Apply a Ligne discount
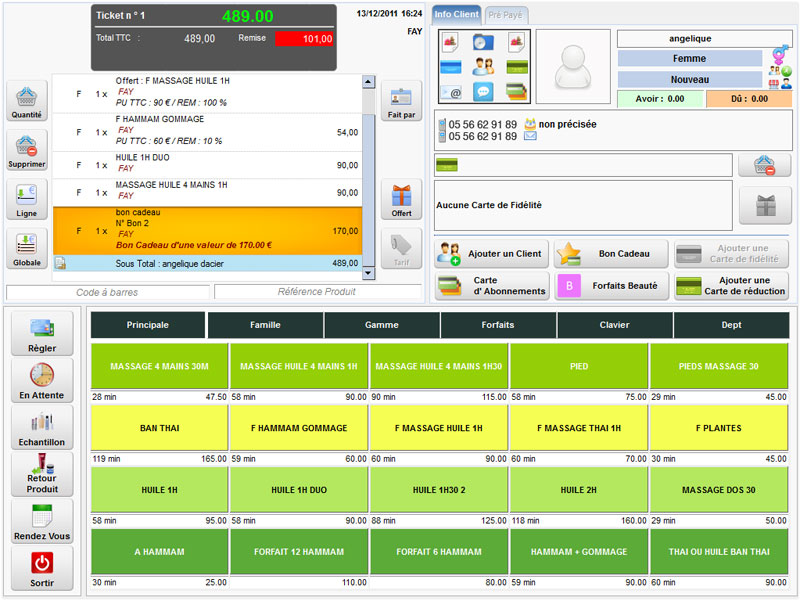Screen dimensions: 800x601 click(x=27, y=199)
